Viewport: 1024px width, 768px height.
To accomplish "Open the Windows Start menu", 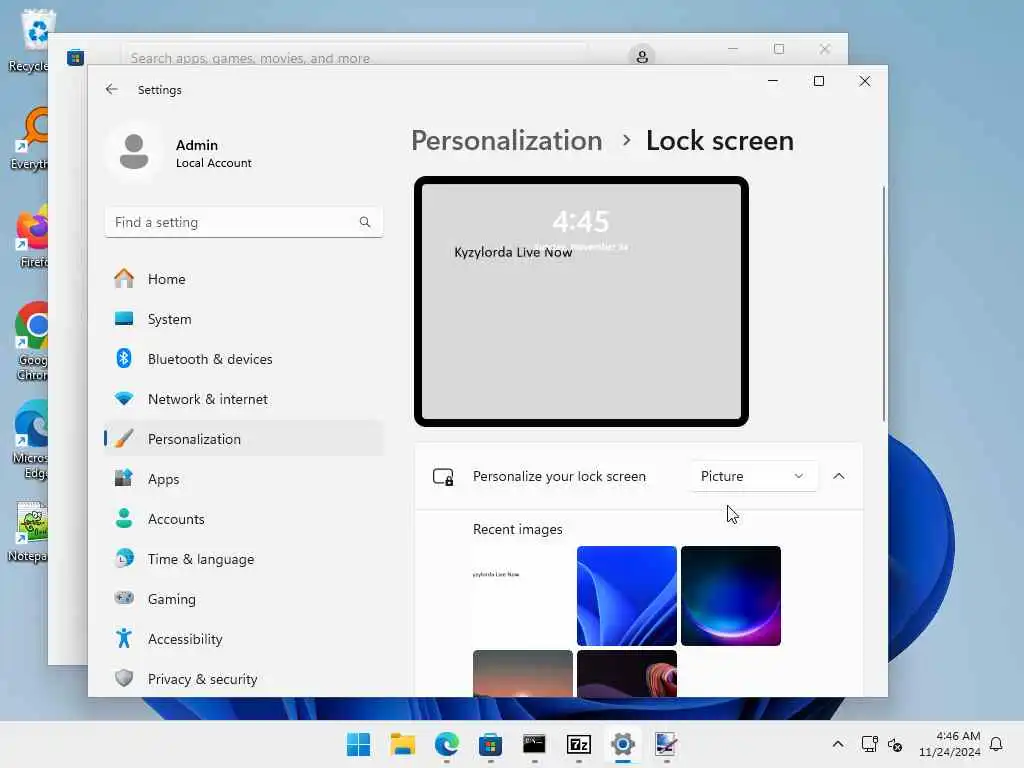I will tap(358, 744).
